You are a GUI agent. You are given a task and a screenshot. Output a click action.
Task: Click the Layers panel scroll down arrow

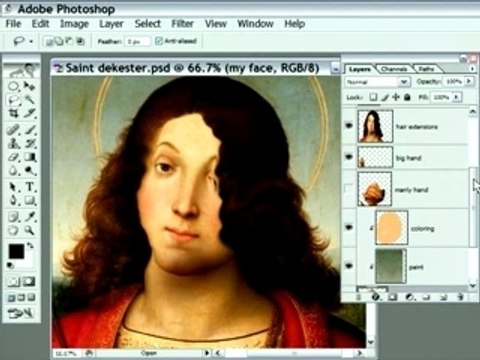(x=473, y=286)
